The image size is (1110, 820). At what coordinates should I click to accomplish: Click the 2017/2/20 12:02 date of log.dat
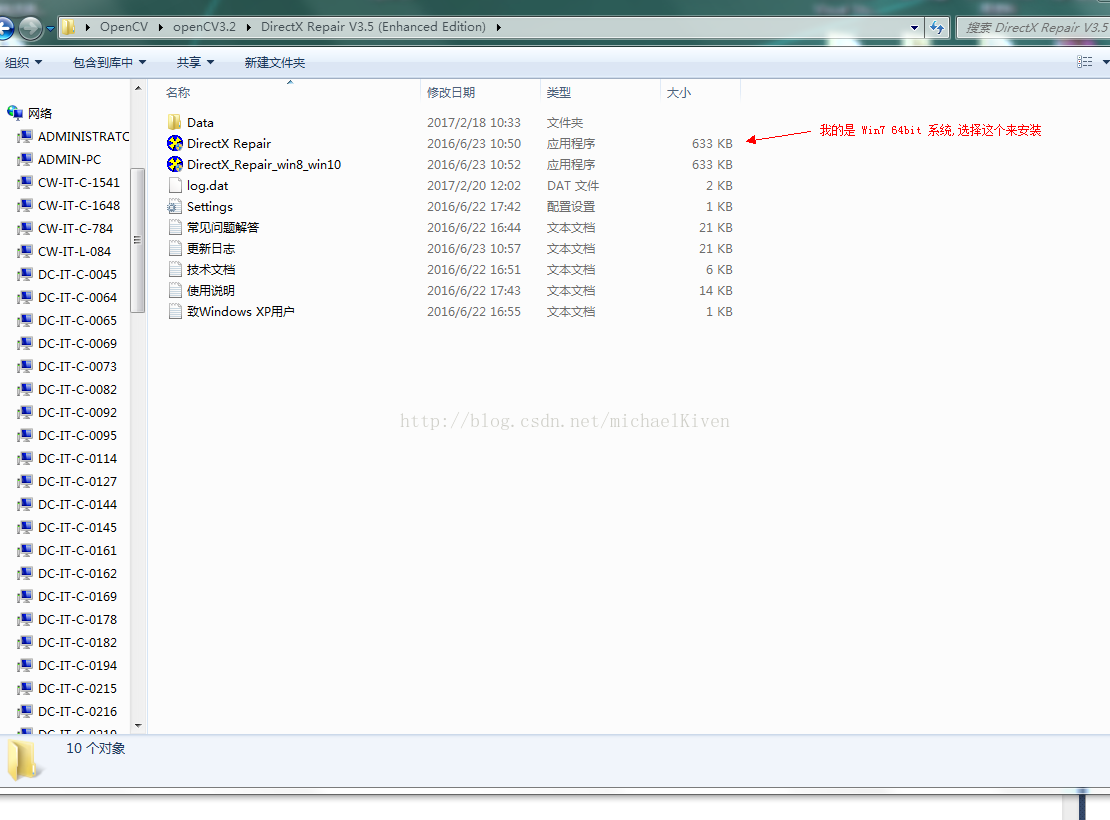(474, 186)
